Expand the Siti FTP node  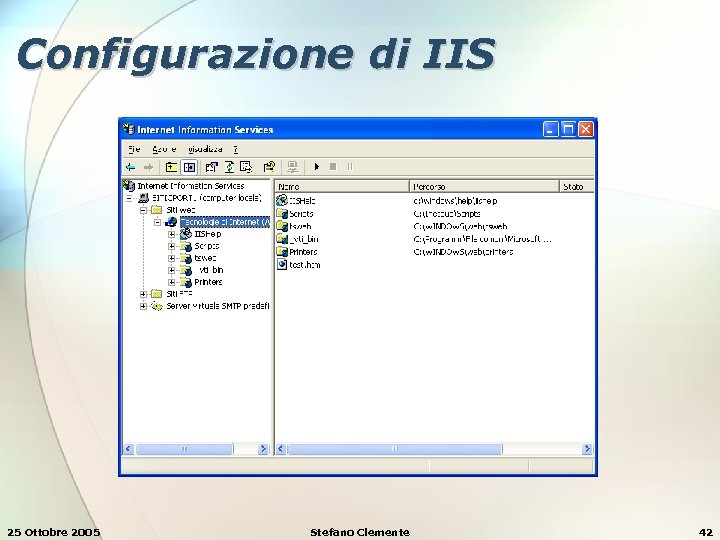point(143,294)
